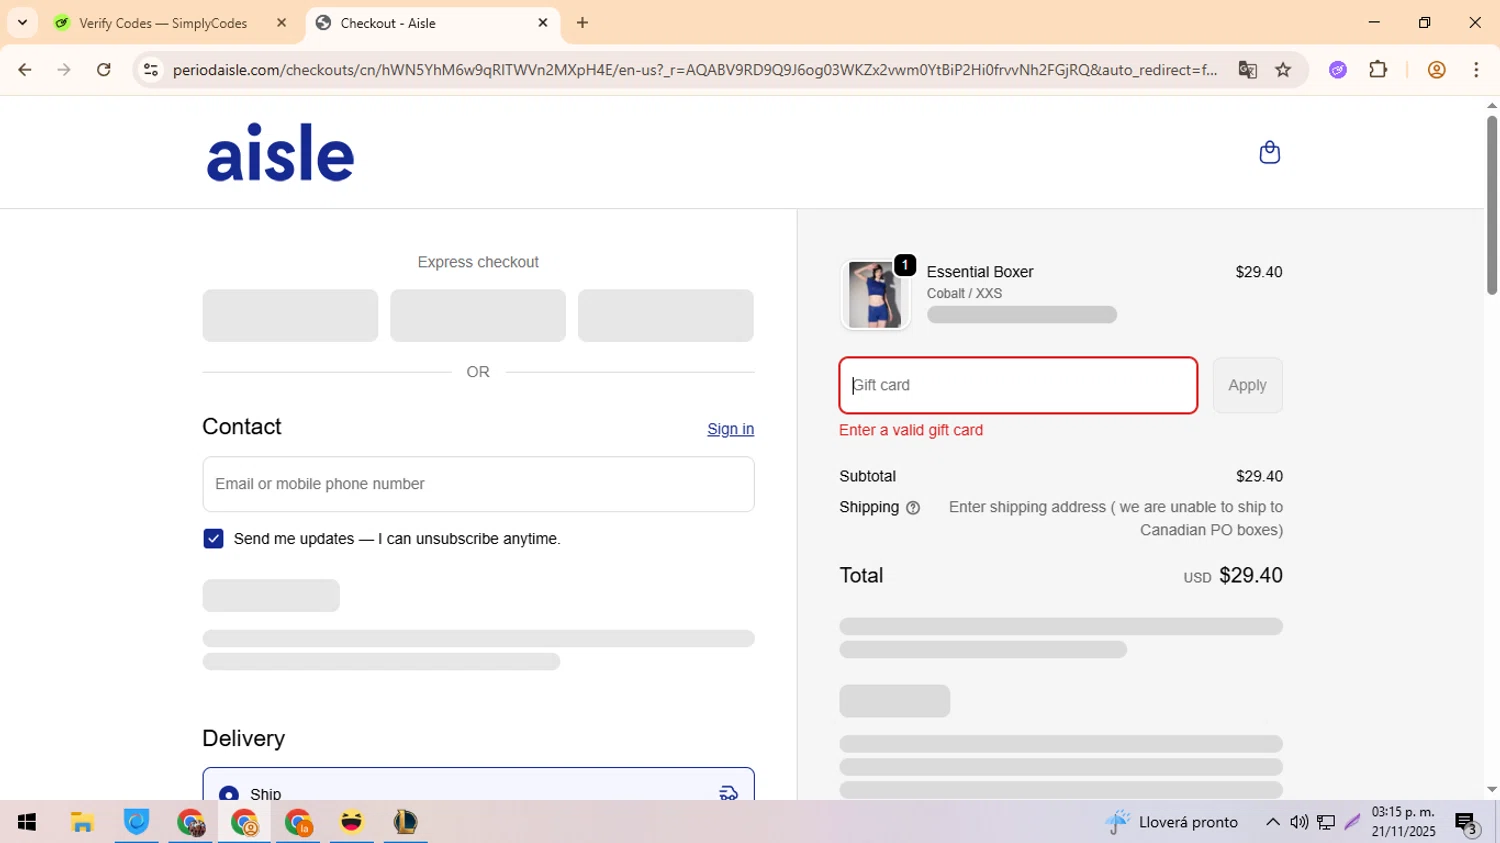Click the Enter a valid gift card error text
The height and width of the screenshot is (843, 1500).
coord(911,430)
